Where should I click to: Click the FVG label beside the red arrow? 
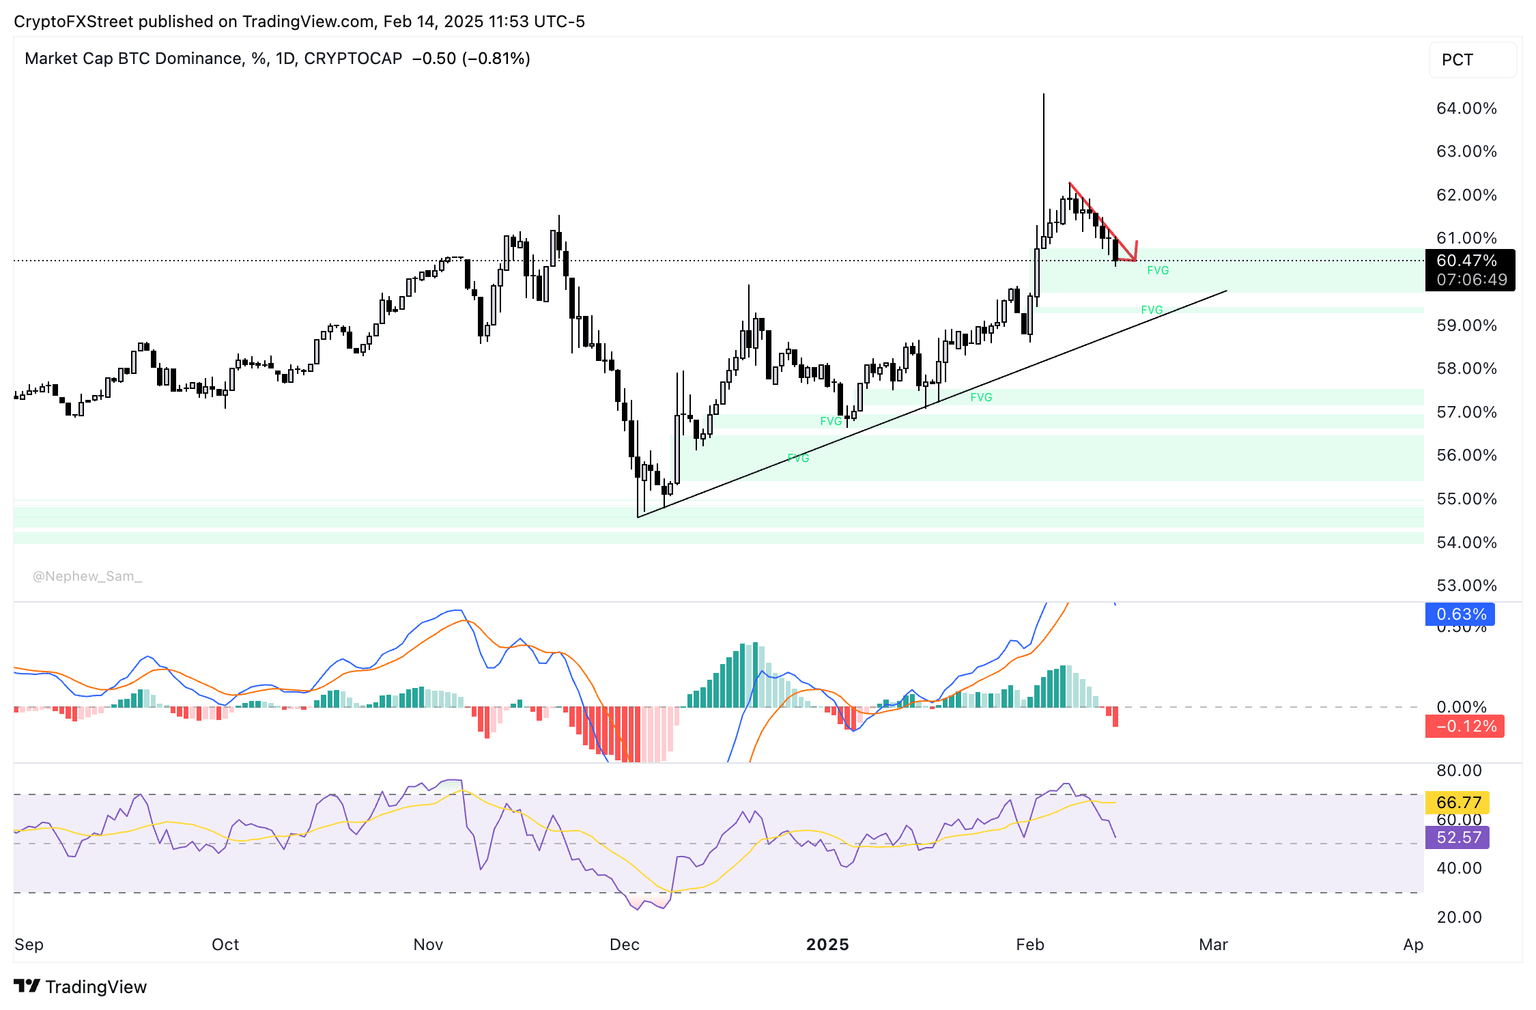point(1158,270)
